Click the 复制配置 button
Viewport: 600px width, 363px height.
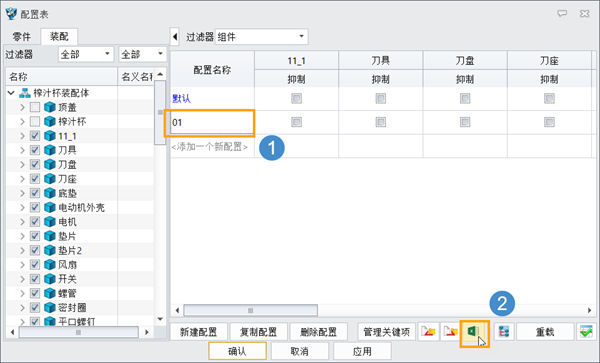point(258,332)
